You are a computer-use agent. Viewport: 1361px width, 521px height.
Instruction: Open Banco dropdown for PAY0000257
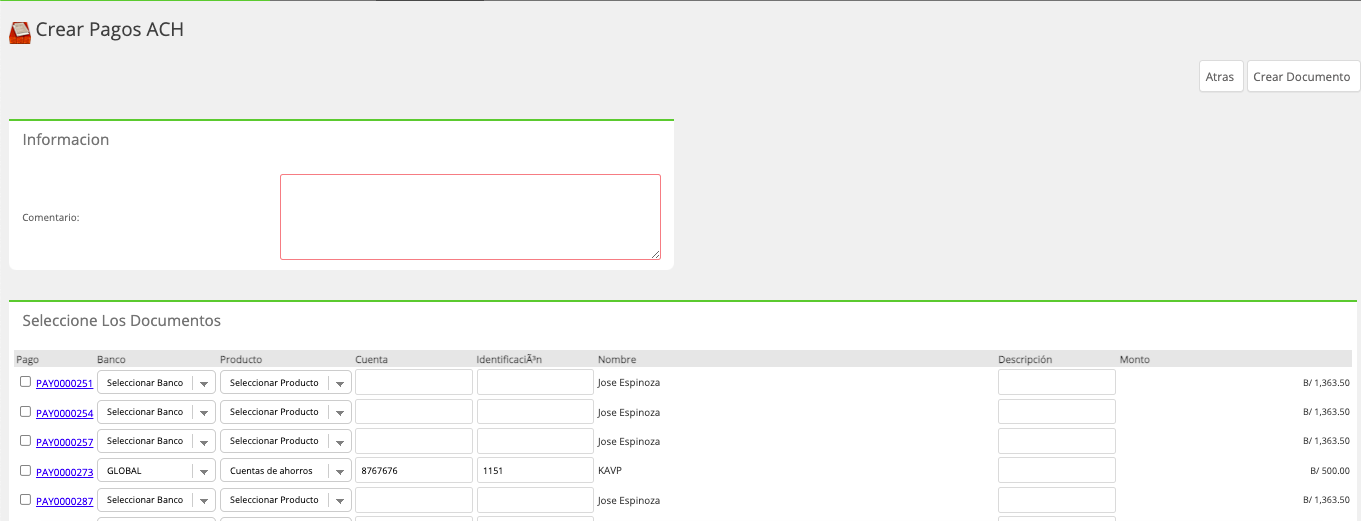(156, 441)
